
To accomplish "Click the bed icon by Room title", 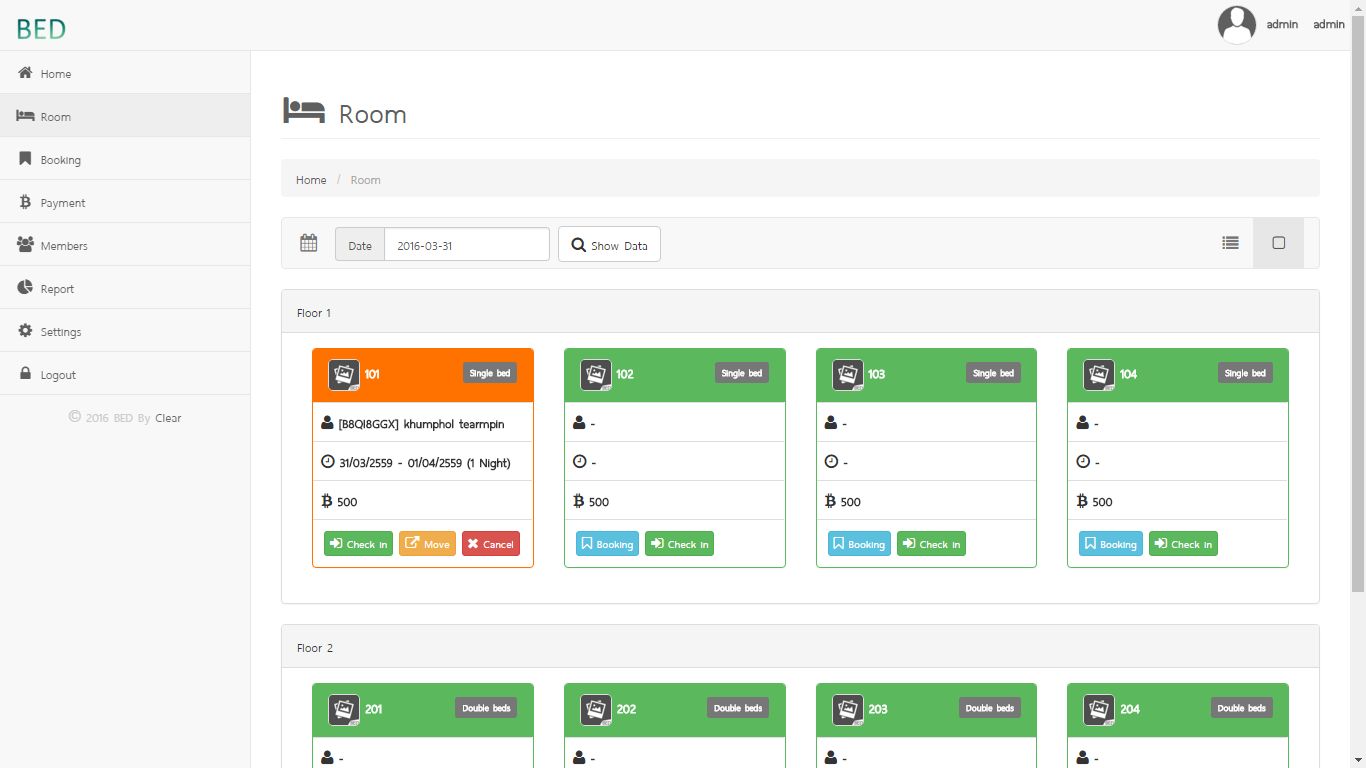I will (304, 111).
